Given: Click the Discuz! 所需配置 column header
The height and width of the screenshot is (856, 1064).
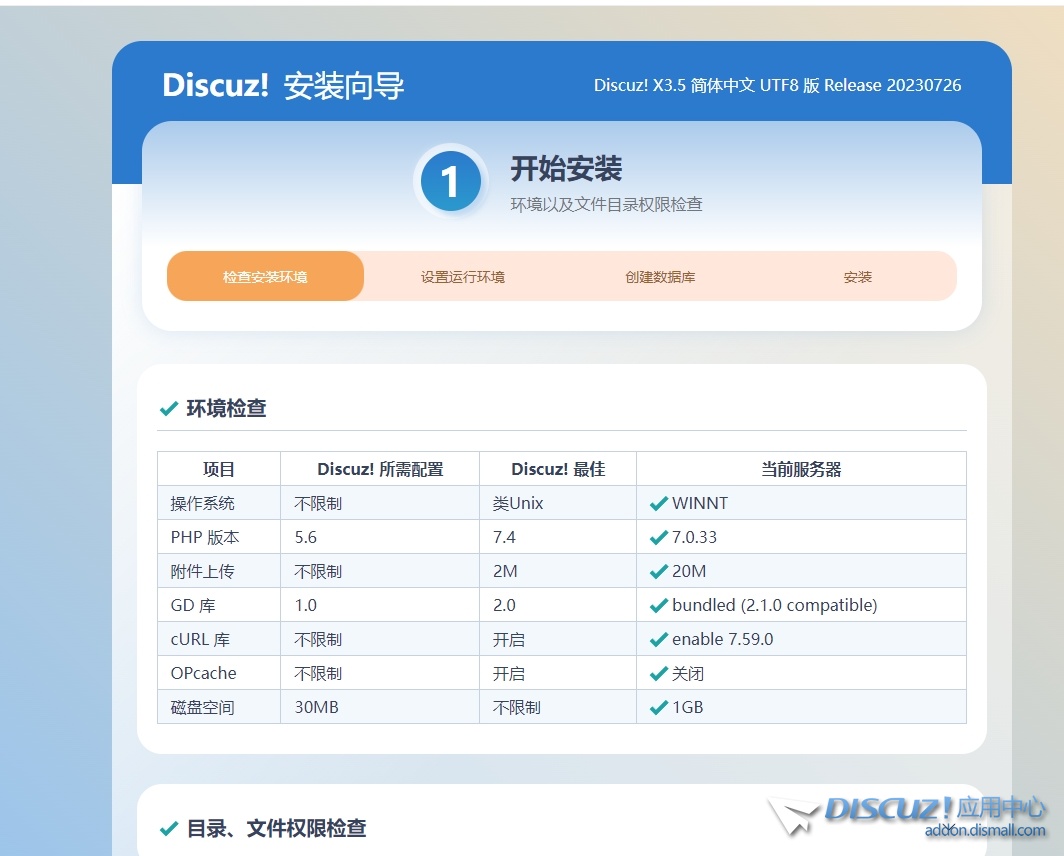Looking at the screenshot, I should (380, 469).
